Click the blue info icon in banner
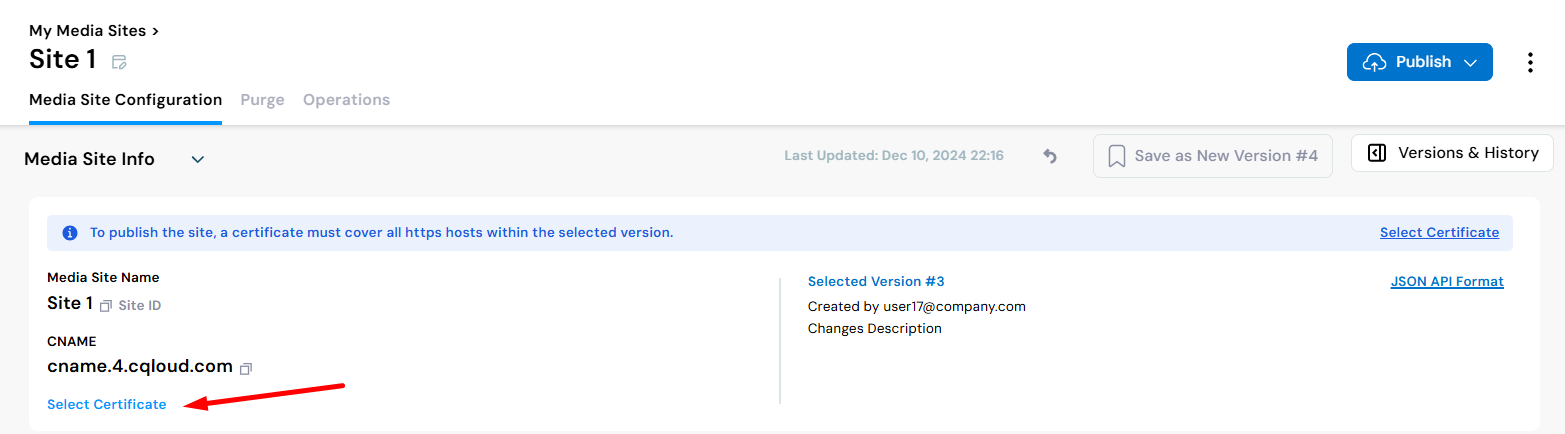1565x434 pixels. tap(70, 233)
